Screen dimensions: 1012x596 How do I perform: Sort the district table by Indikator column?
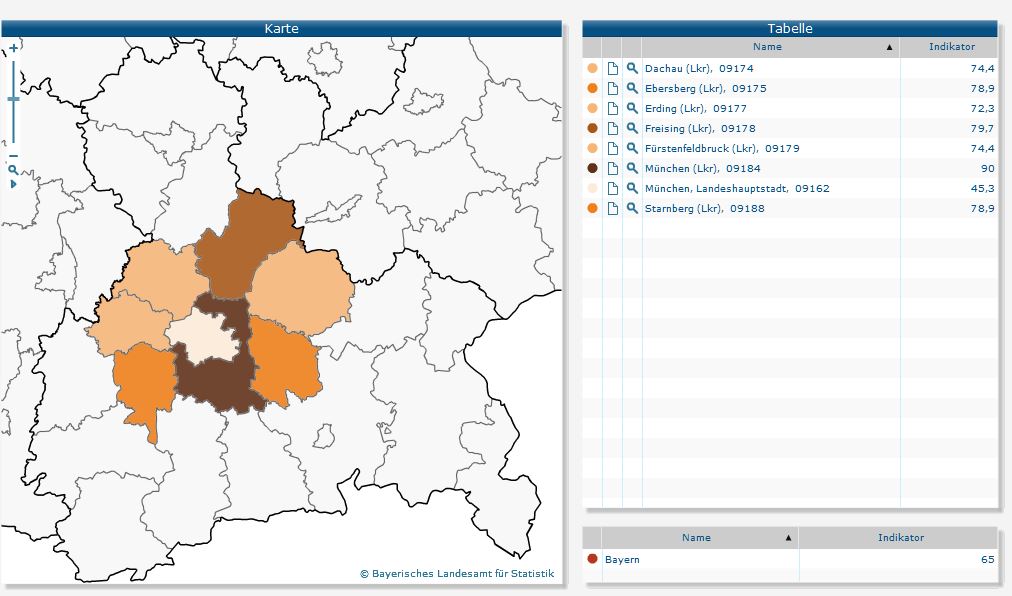(x=950, y=47)
